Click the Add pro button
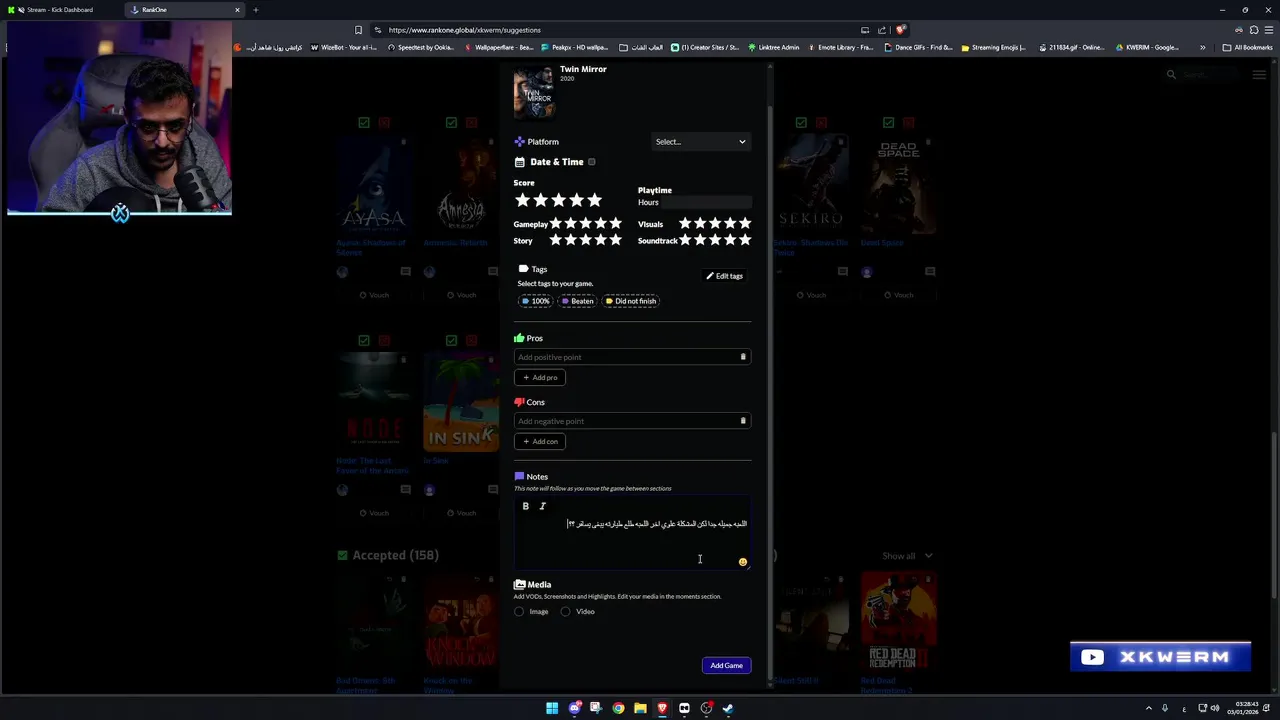 [540, 378]
